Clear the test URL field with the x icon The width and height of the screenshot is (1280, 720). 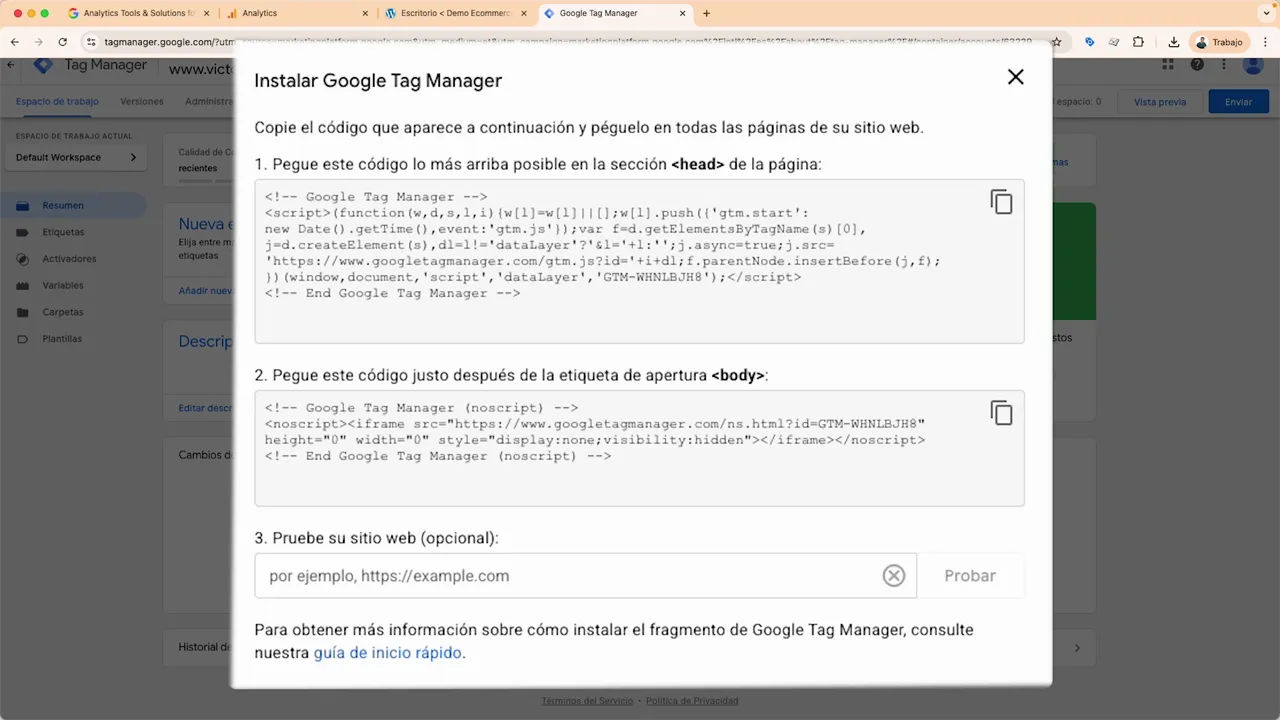click(893, 575)
